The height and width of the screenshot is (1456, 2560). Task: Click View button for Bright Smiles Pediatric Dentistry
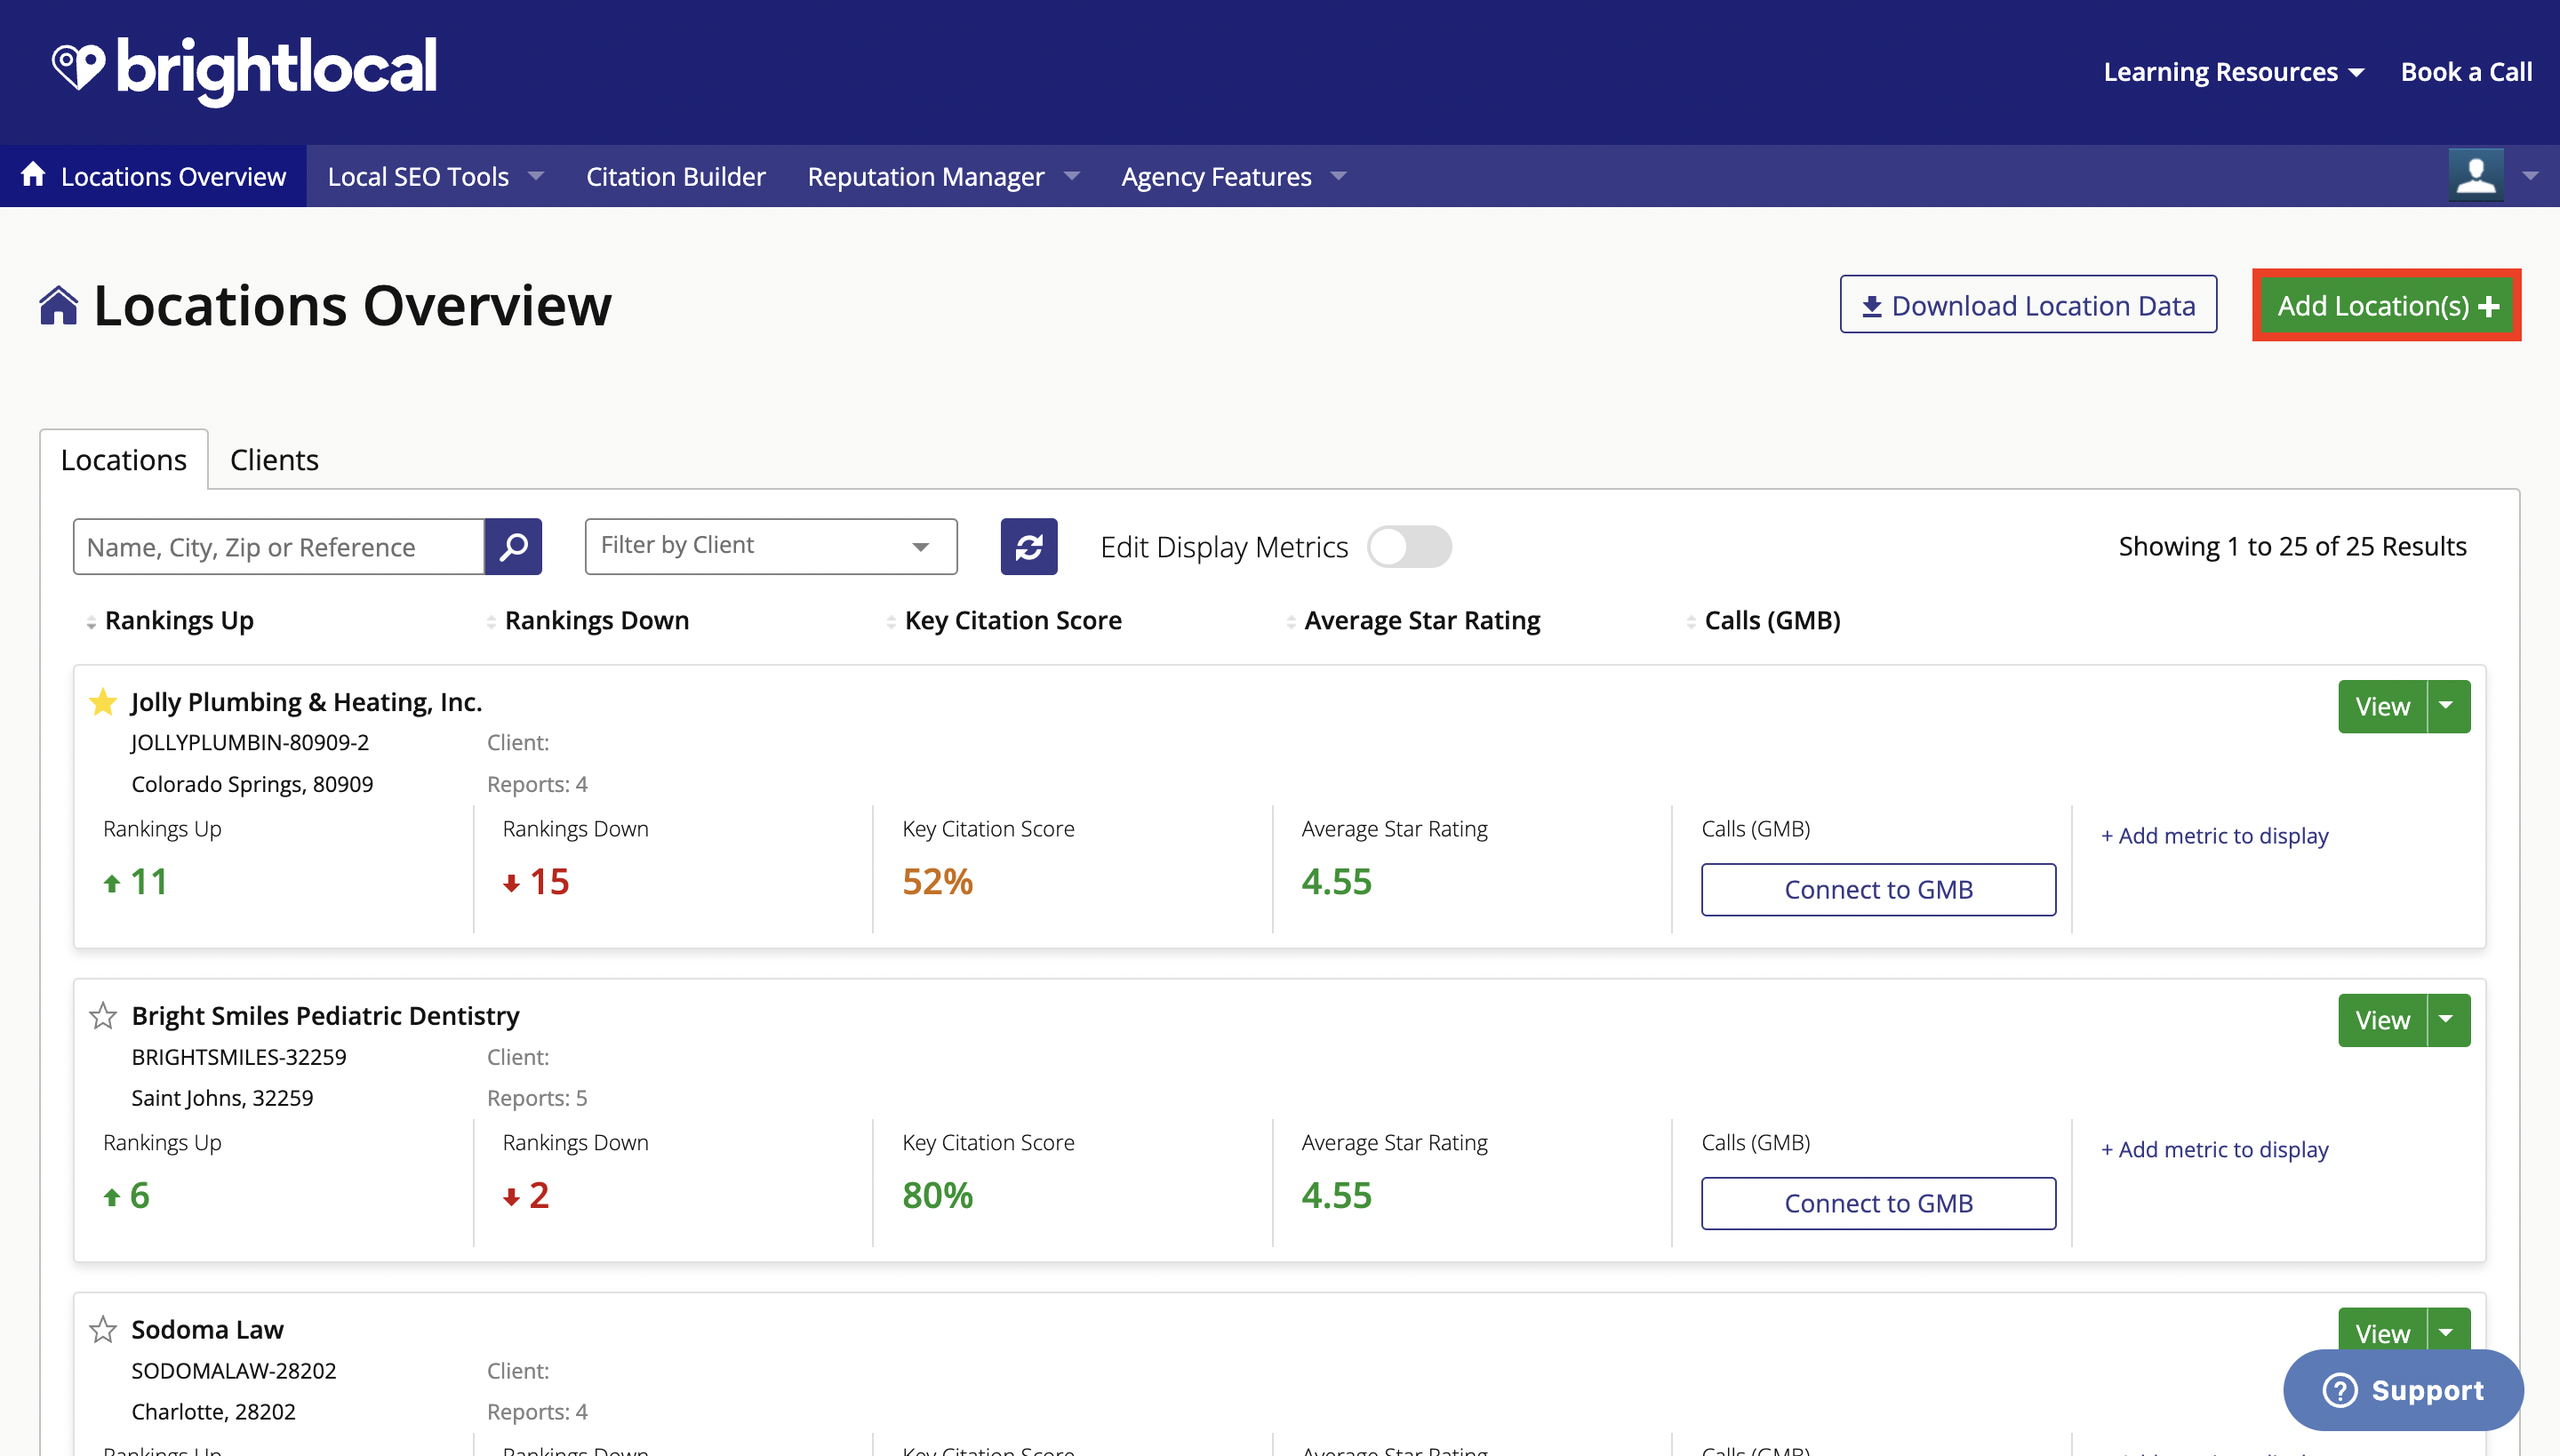pos(2382,1020)
